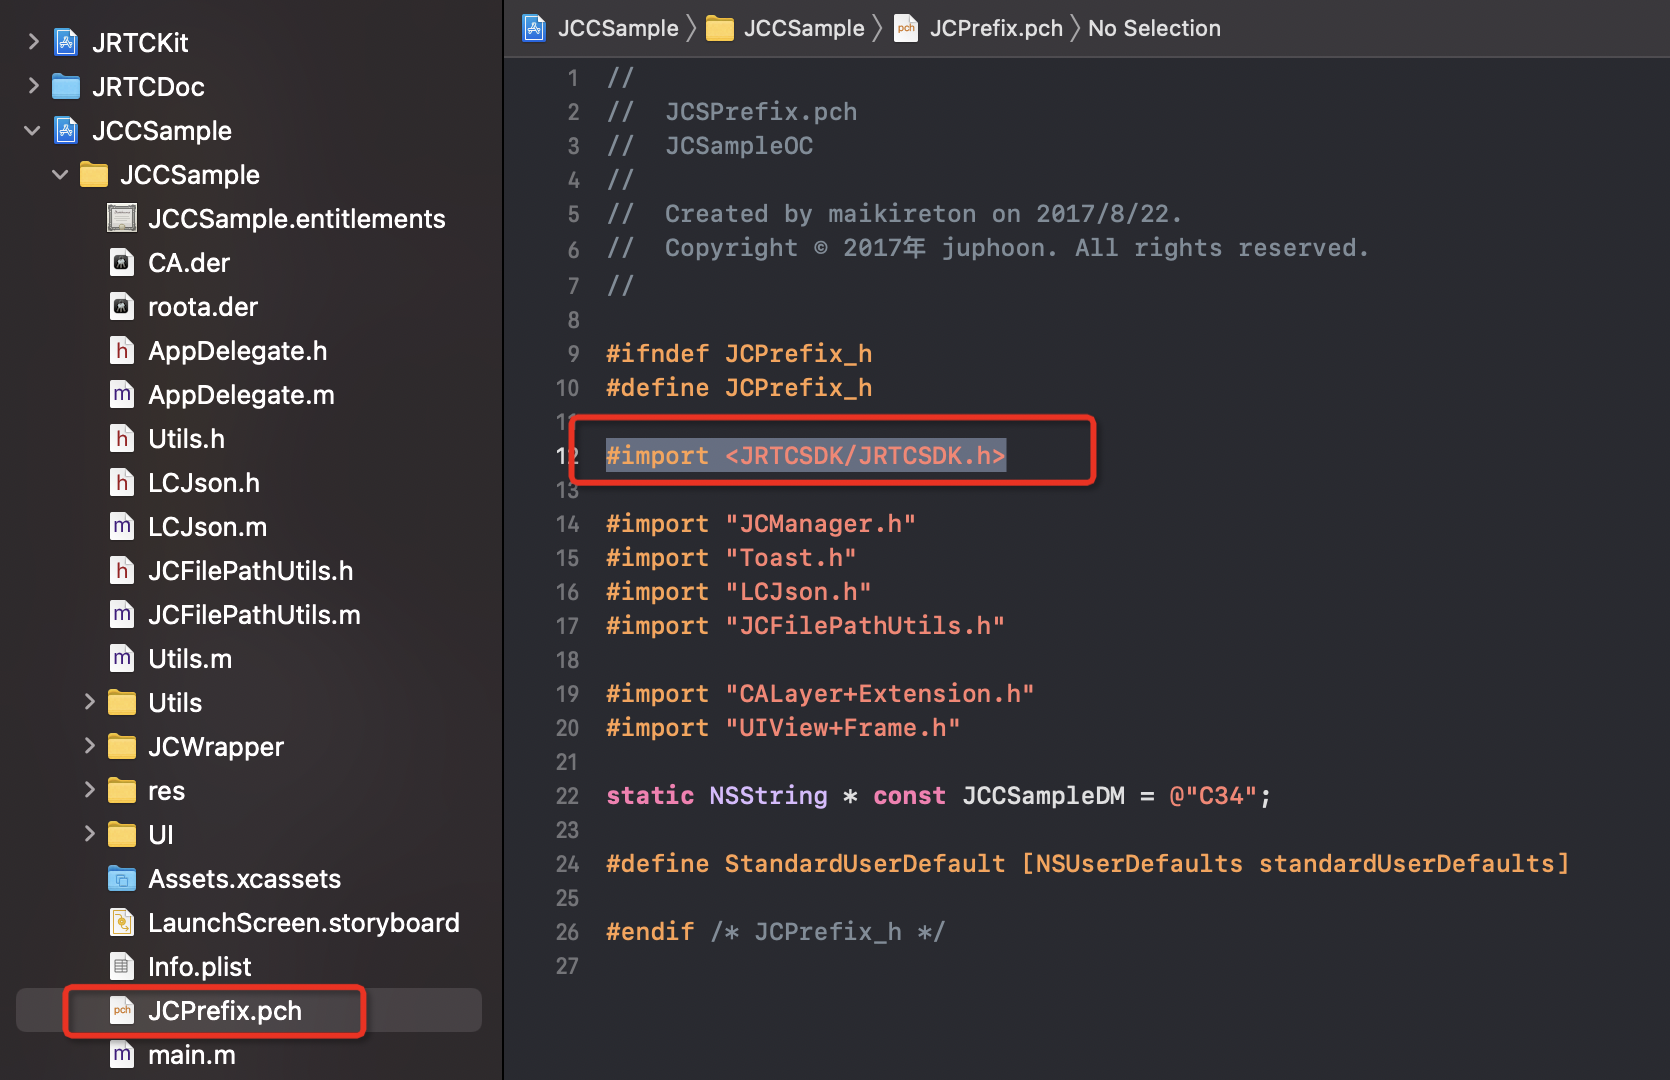
Task: Click line number 22 in the gutter
Action: (x=567, y=796)
